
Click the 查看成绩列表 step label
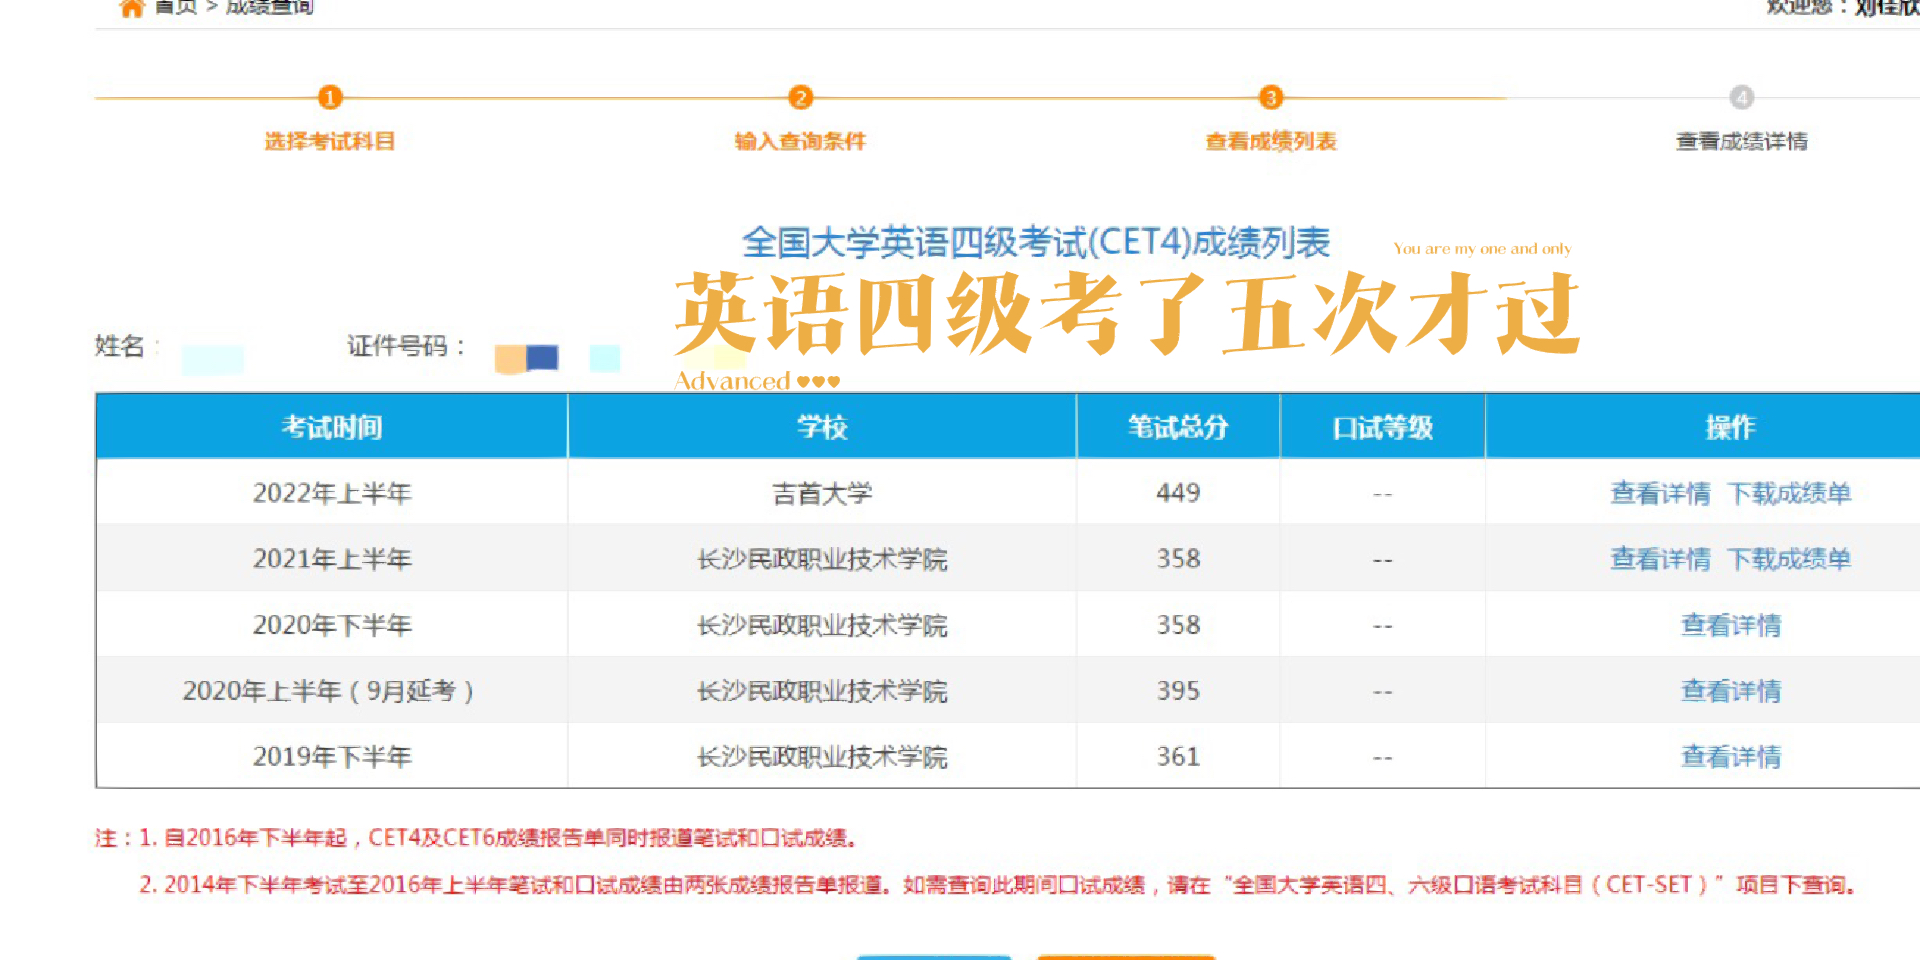pos(1271,141)
